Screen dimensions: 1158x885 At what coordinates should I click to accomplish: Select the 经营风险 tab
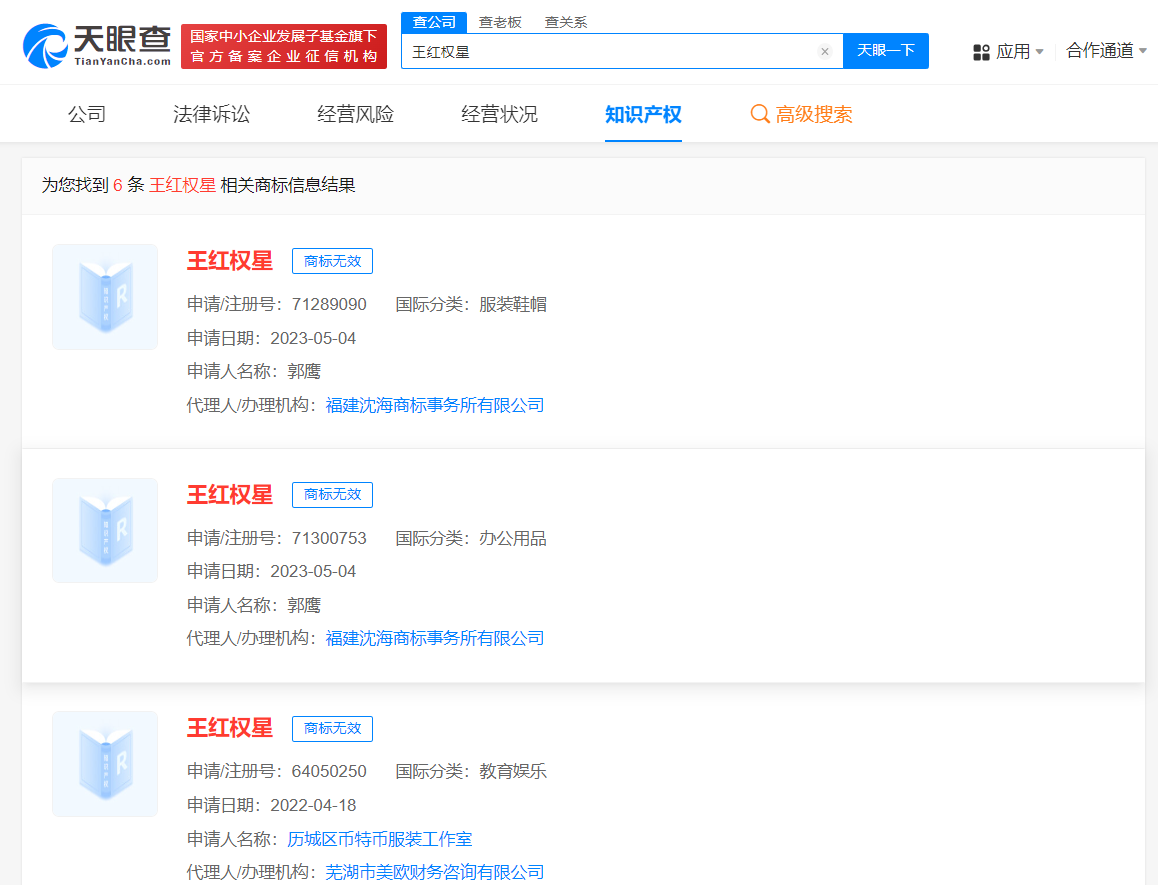(x=354, y=114)
